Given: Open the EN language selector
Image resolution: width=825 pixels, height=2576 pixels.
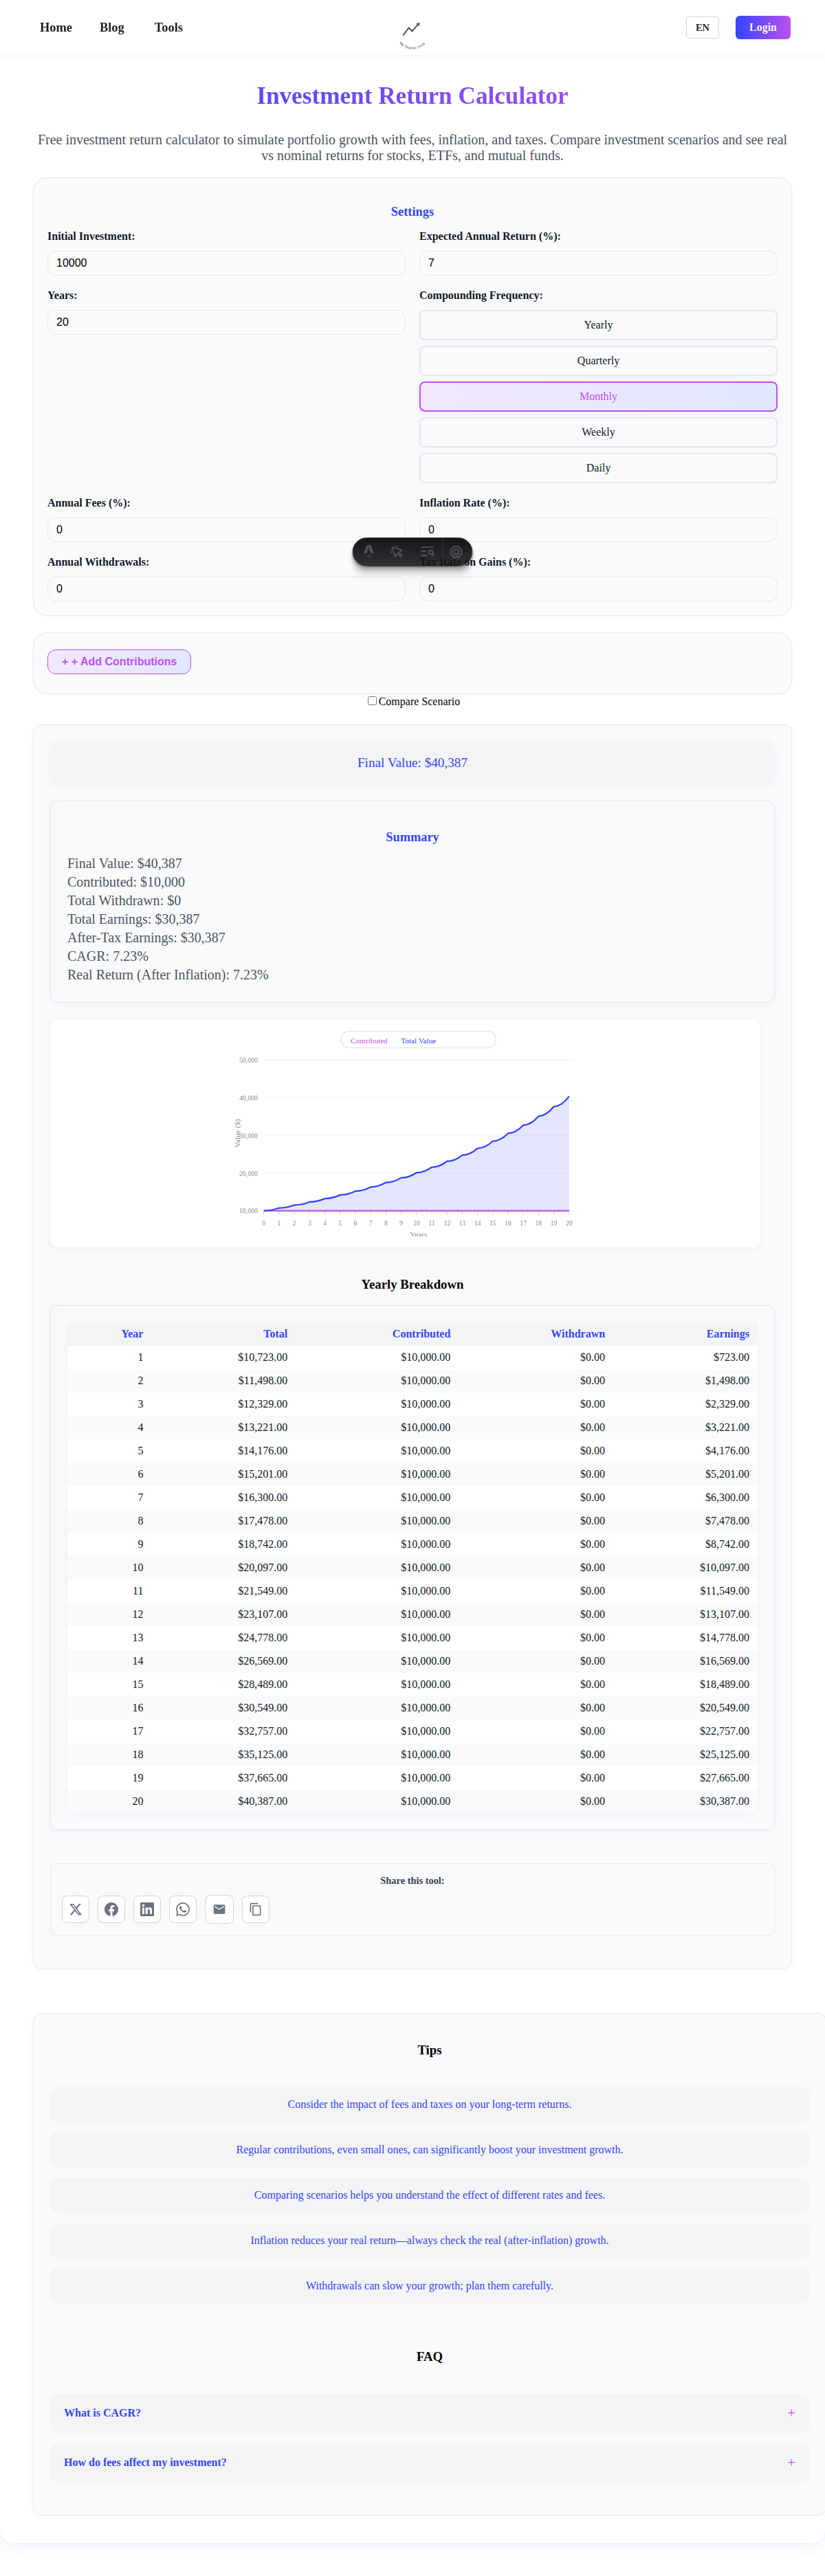Looking at the screenshot, I should coord(701,28).
